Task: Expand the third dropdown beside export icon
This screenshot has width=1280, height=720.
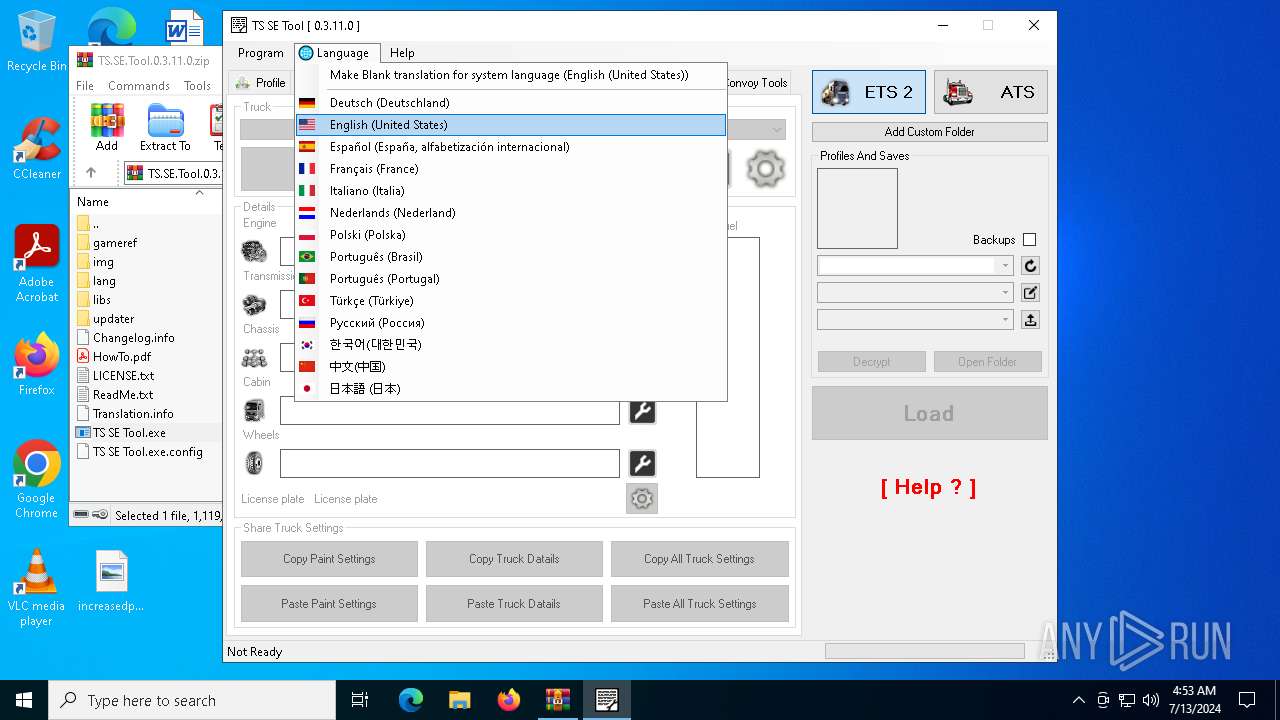Action: pyautogui.click(x=1005, y=320)
